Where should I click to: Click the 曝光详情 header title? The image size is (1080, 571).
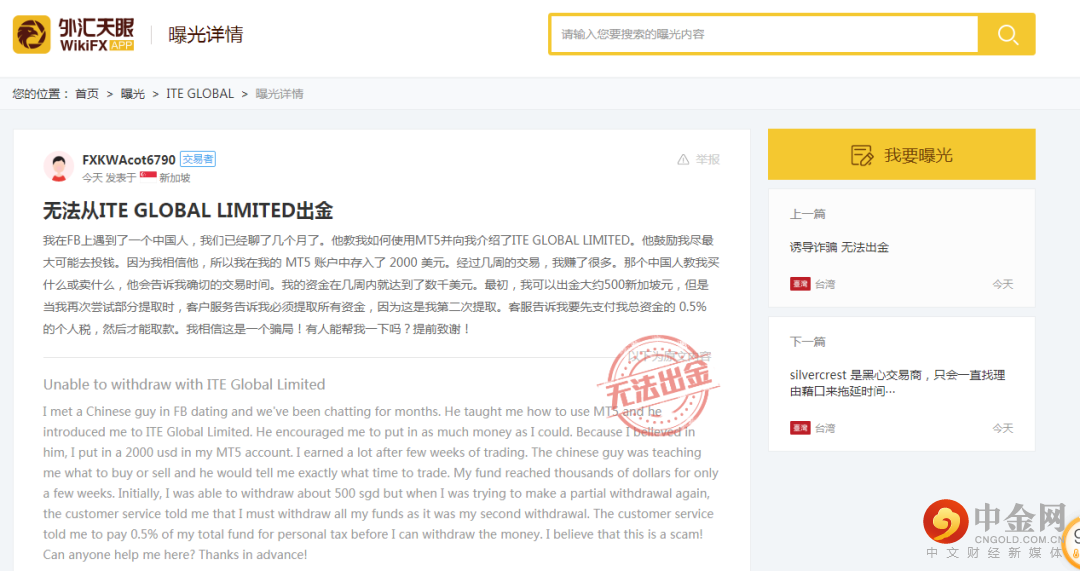click(206, 35)
